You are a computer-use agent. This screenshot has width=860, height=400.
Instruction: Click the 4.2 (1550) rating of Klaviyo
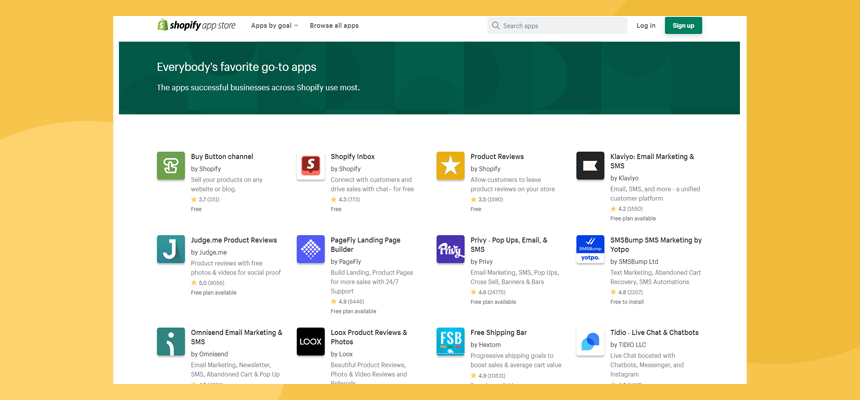tap(626, 209)
